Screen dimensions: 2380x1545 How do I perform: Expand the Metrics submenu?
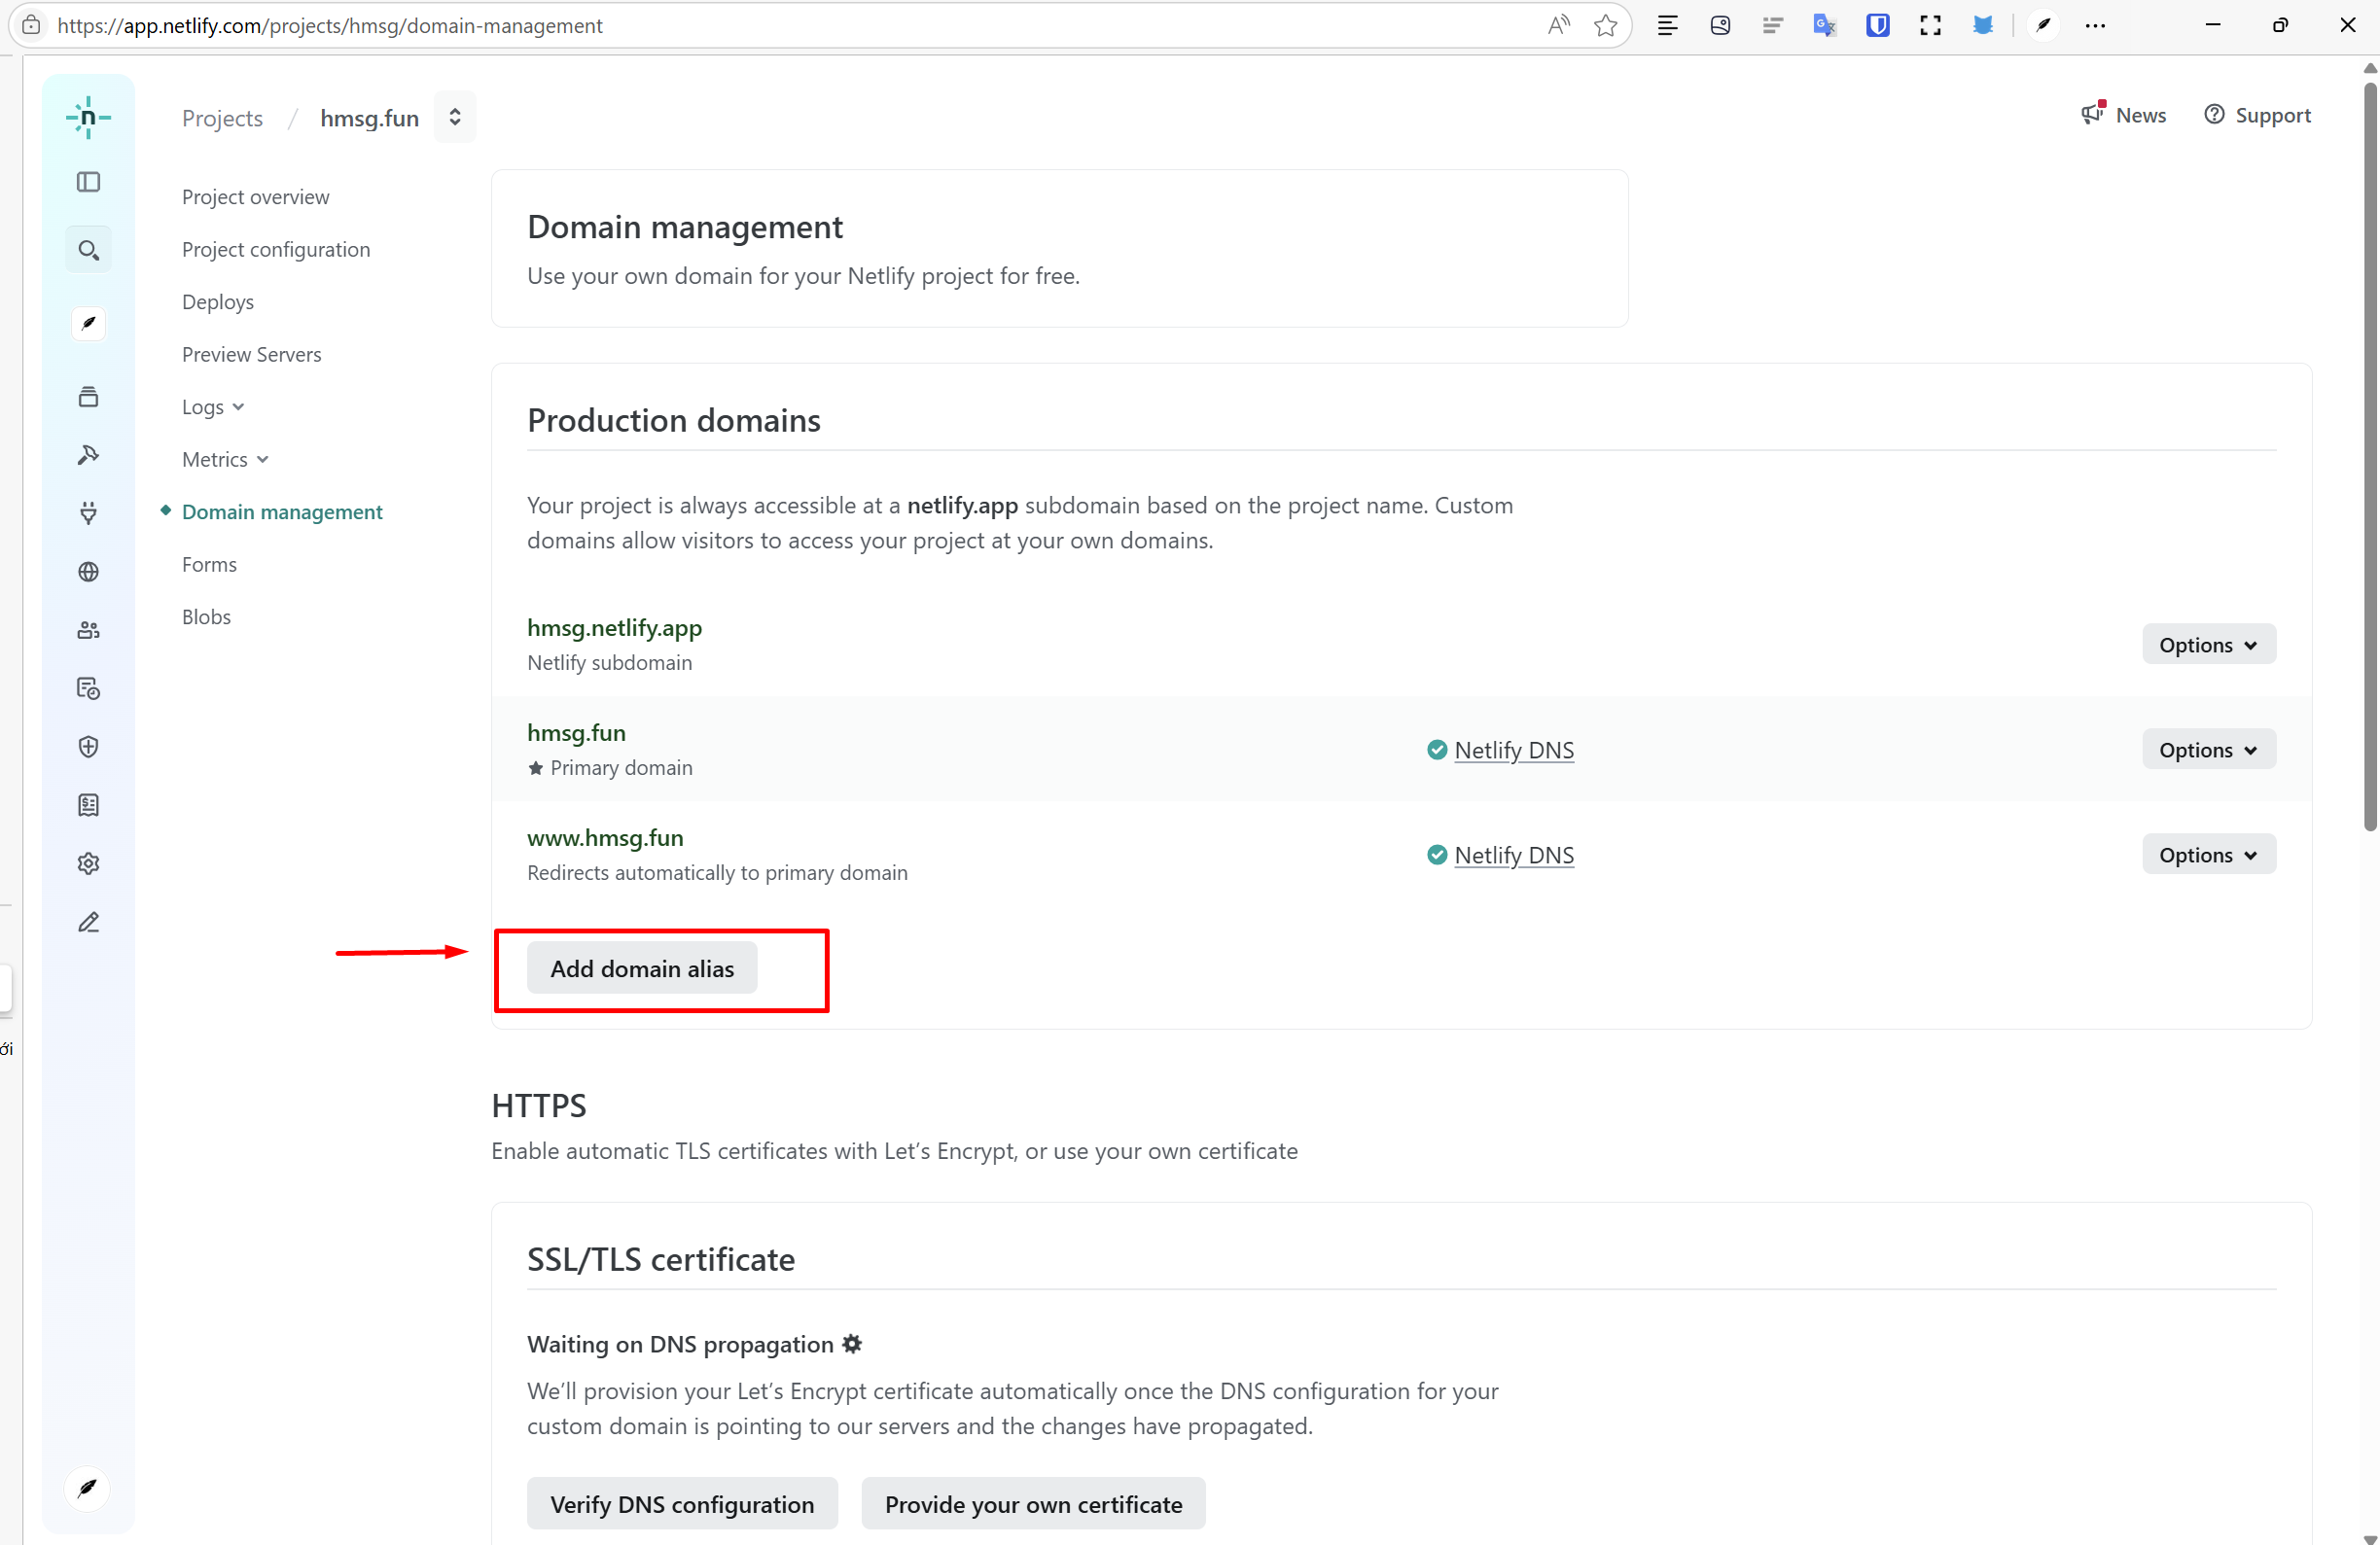225,459
